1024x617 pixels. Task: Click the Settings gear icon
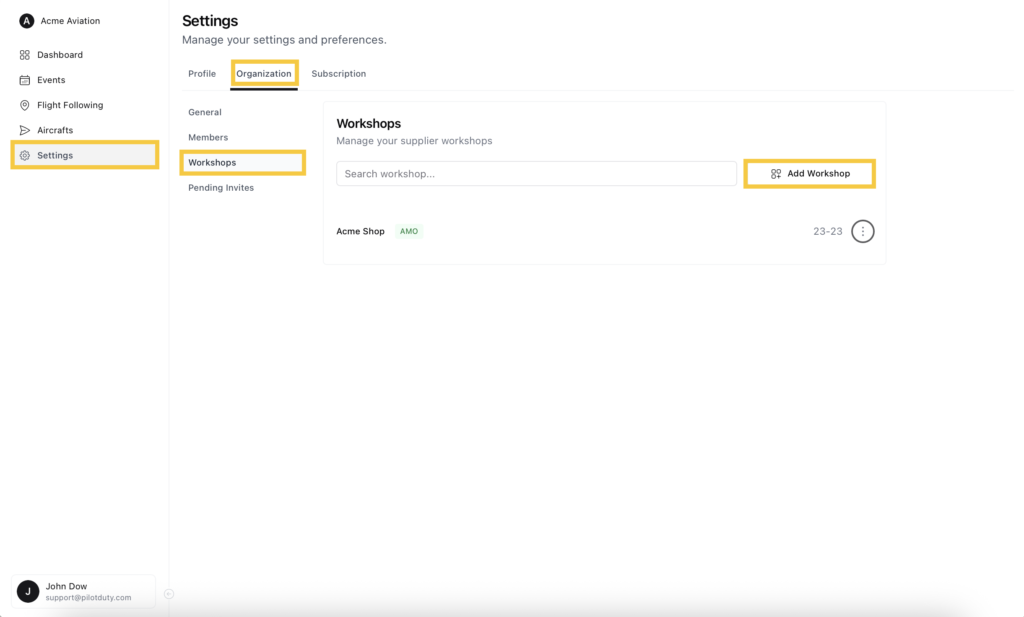click(x=25, y=155)
